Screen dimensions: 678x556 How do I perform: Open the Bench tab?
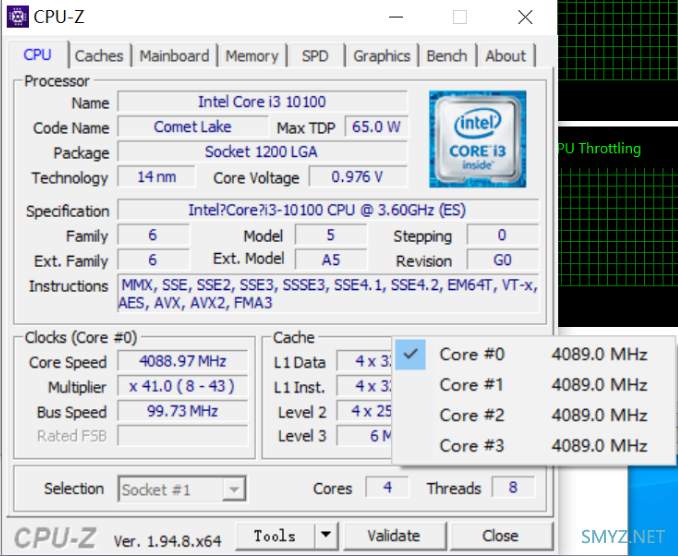(447, 56)
